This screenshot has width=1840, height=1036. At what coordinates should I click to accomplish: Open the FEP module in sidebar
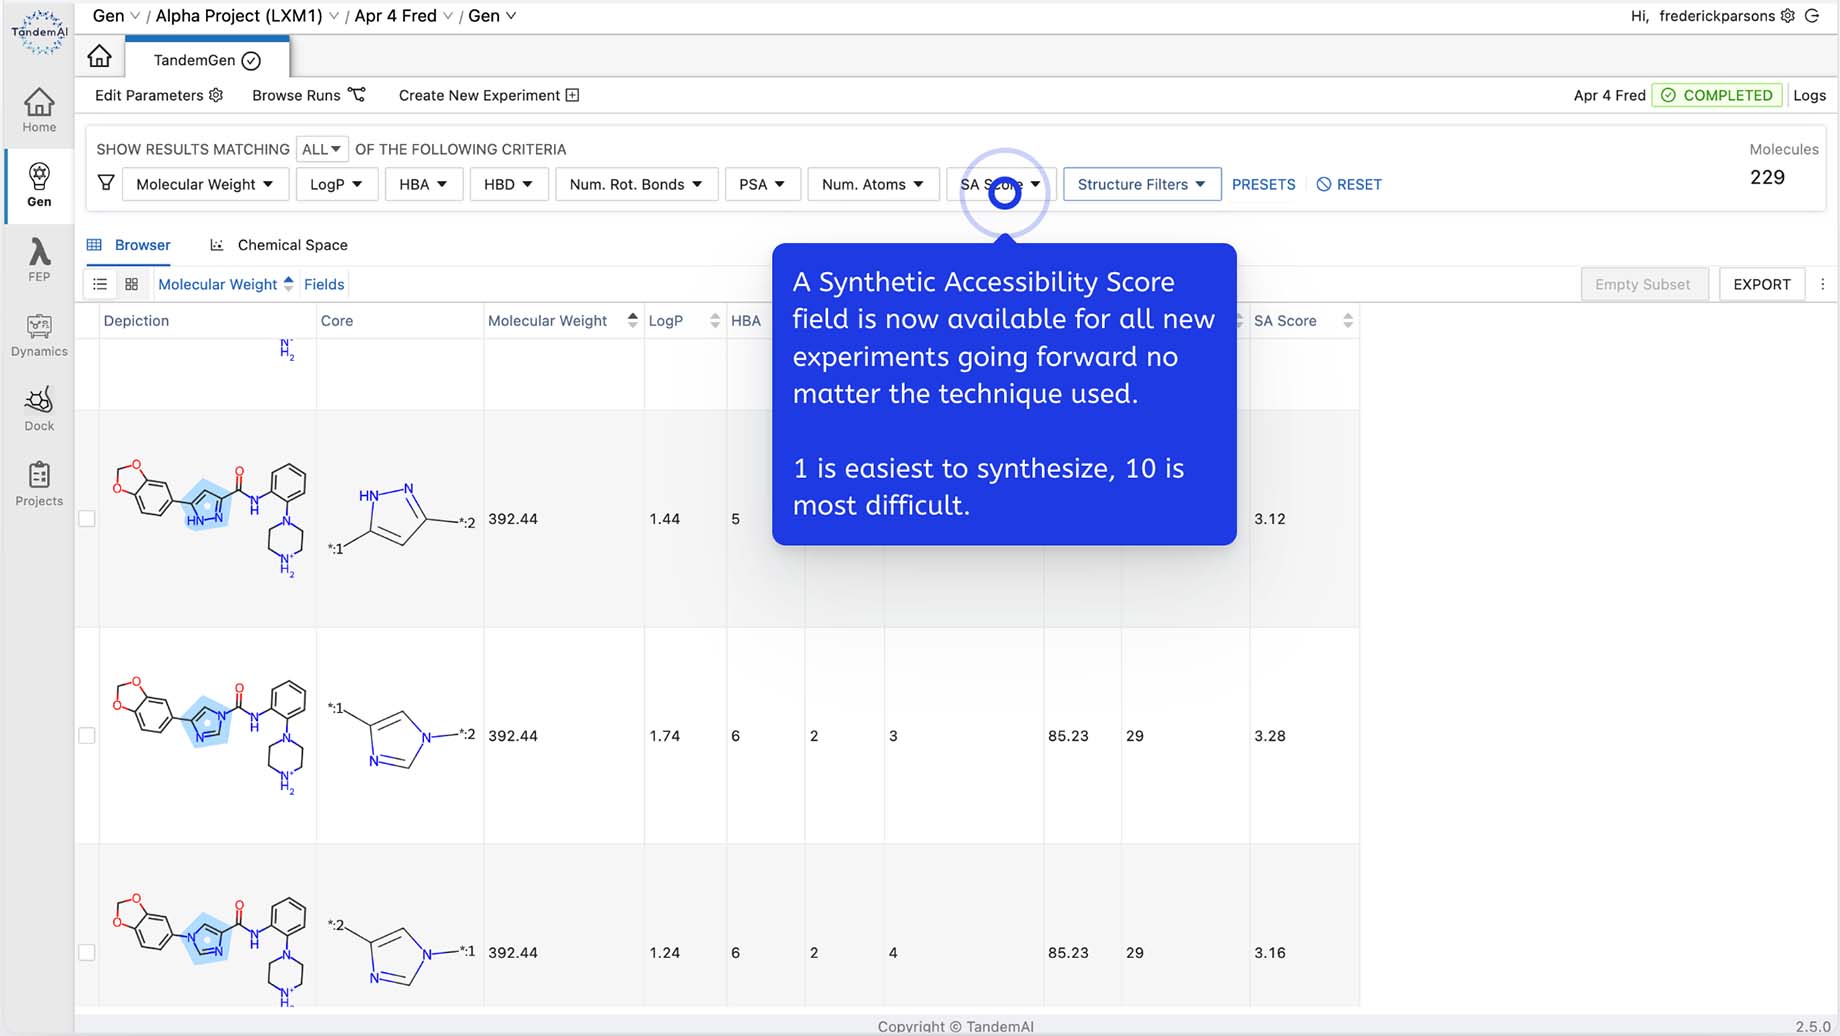(39, 260)
